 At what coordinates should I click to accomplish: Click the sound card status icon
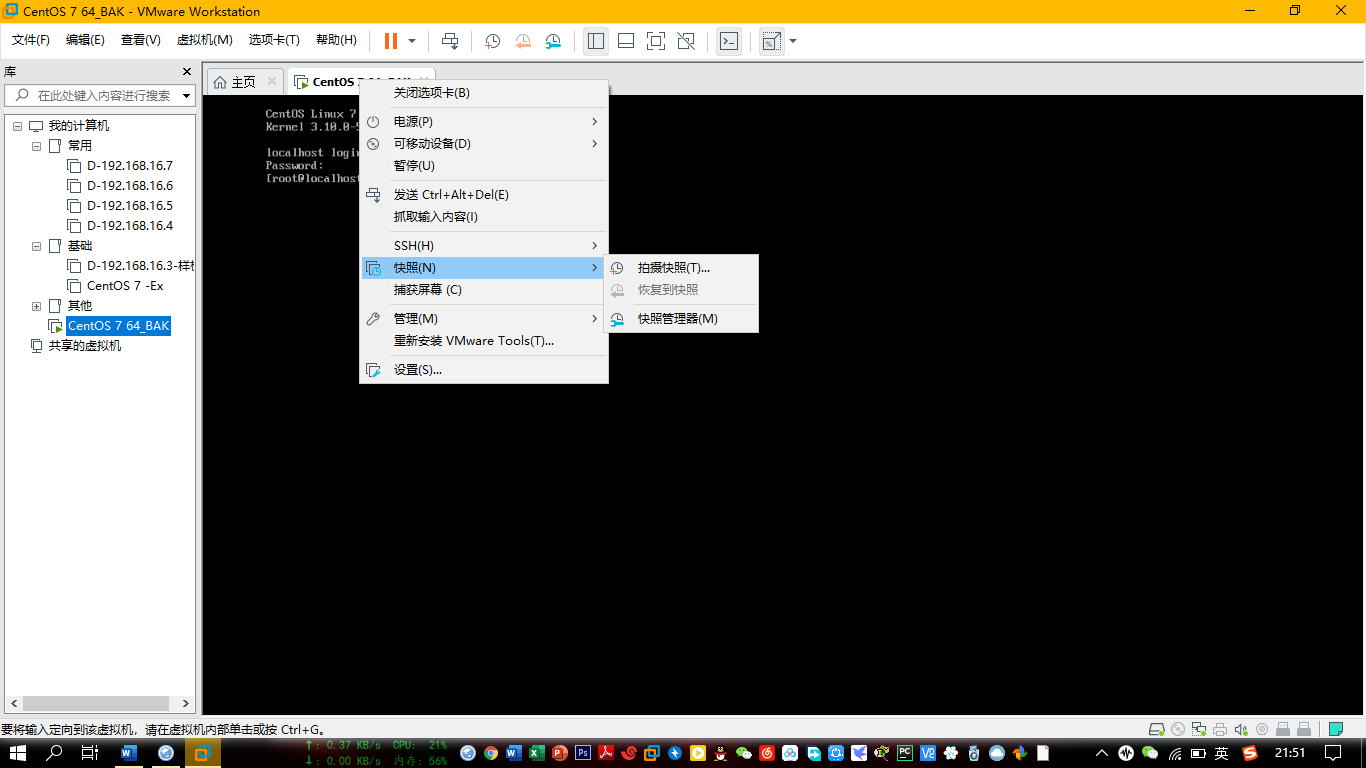1241,729
